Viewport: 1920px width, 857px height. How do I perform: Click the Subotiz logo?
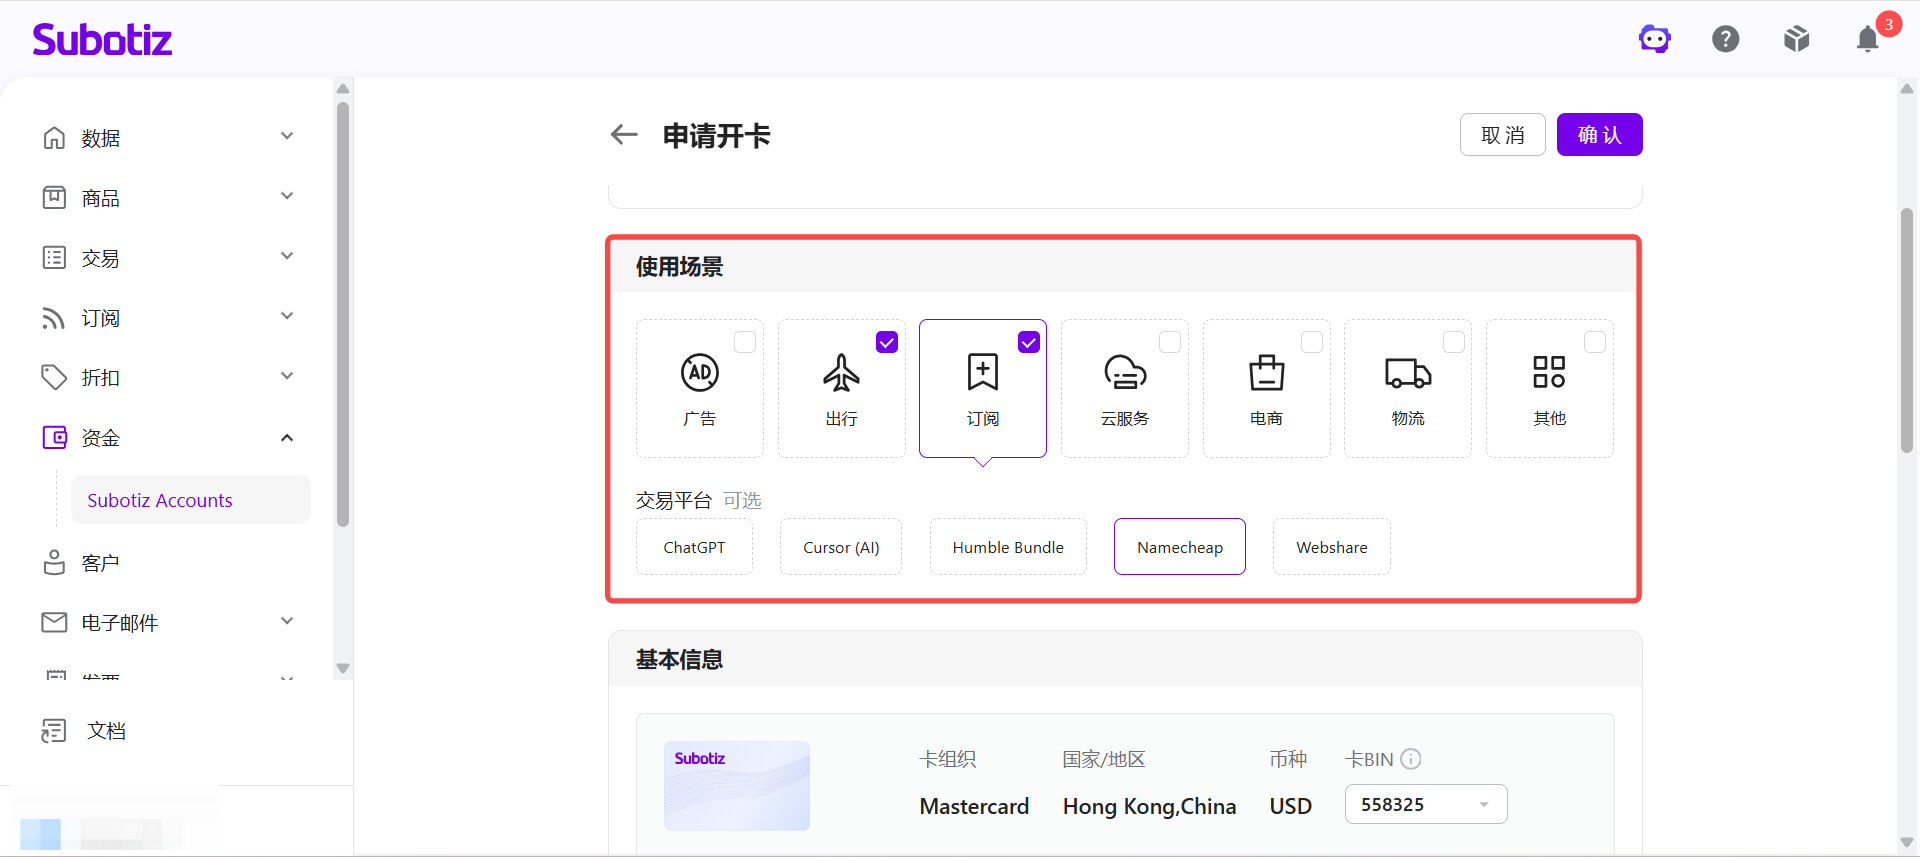(102, 39)
